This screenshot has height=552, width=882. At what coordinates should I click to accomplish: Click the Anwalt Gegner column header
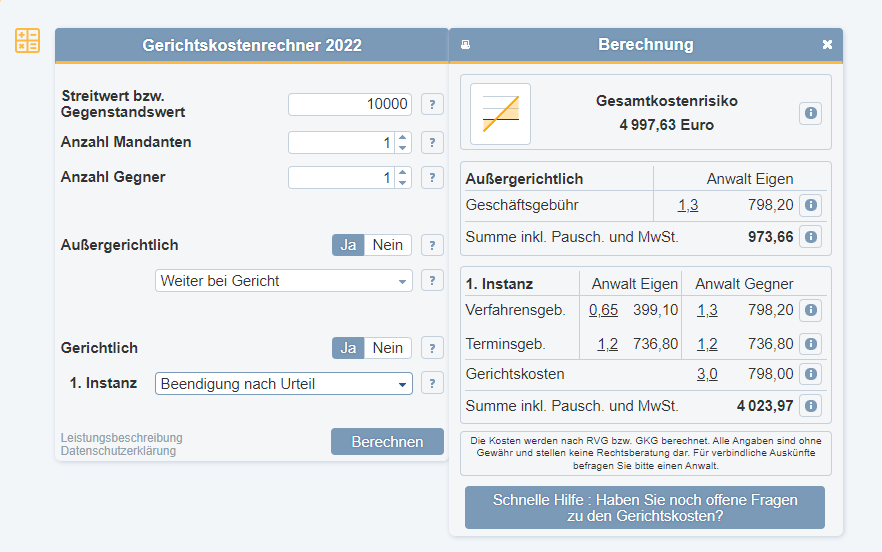tap(744, 284)
